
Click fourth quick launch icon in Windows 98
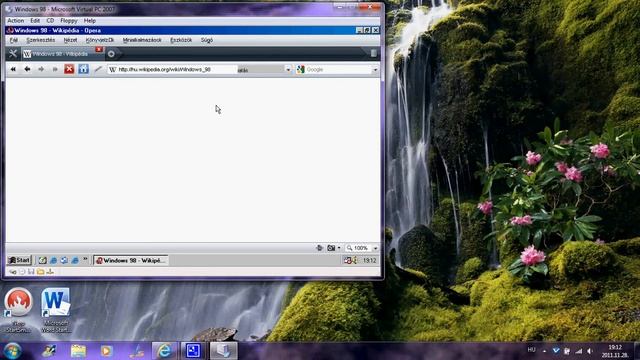pos(75,260)
